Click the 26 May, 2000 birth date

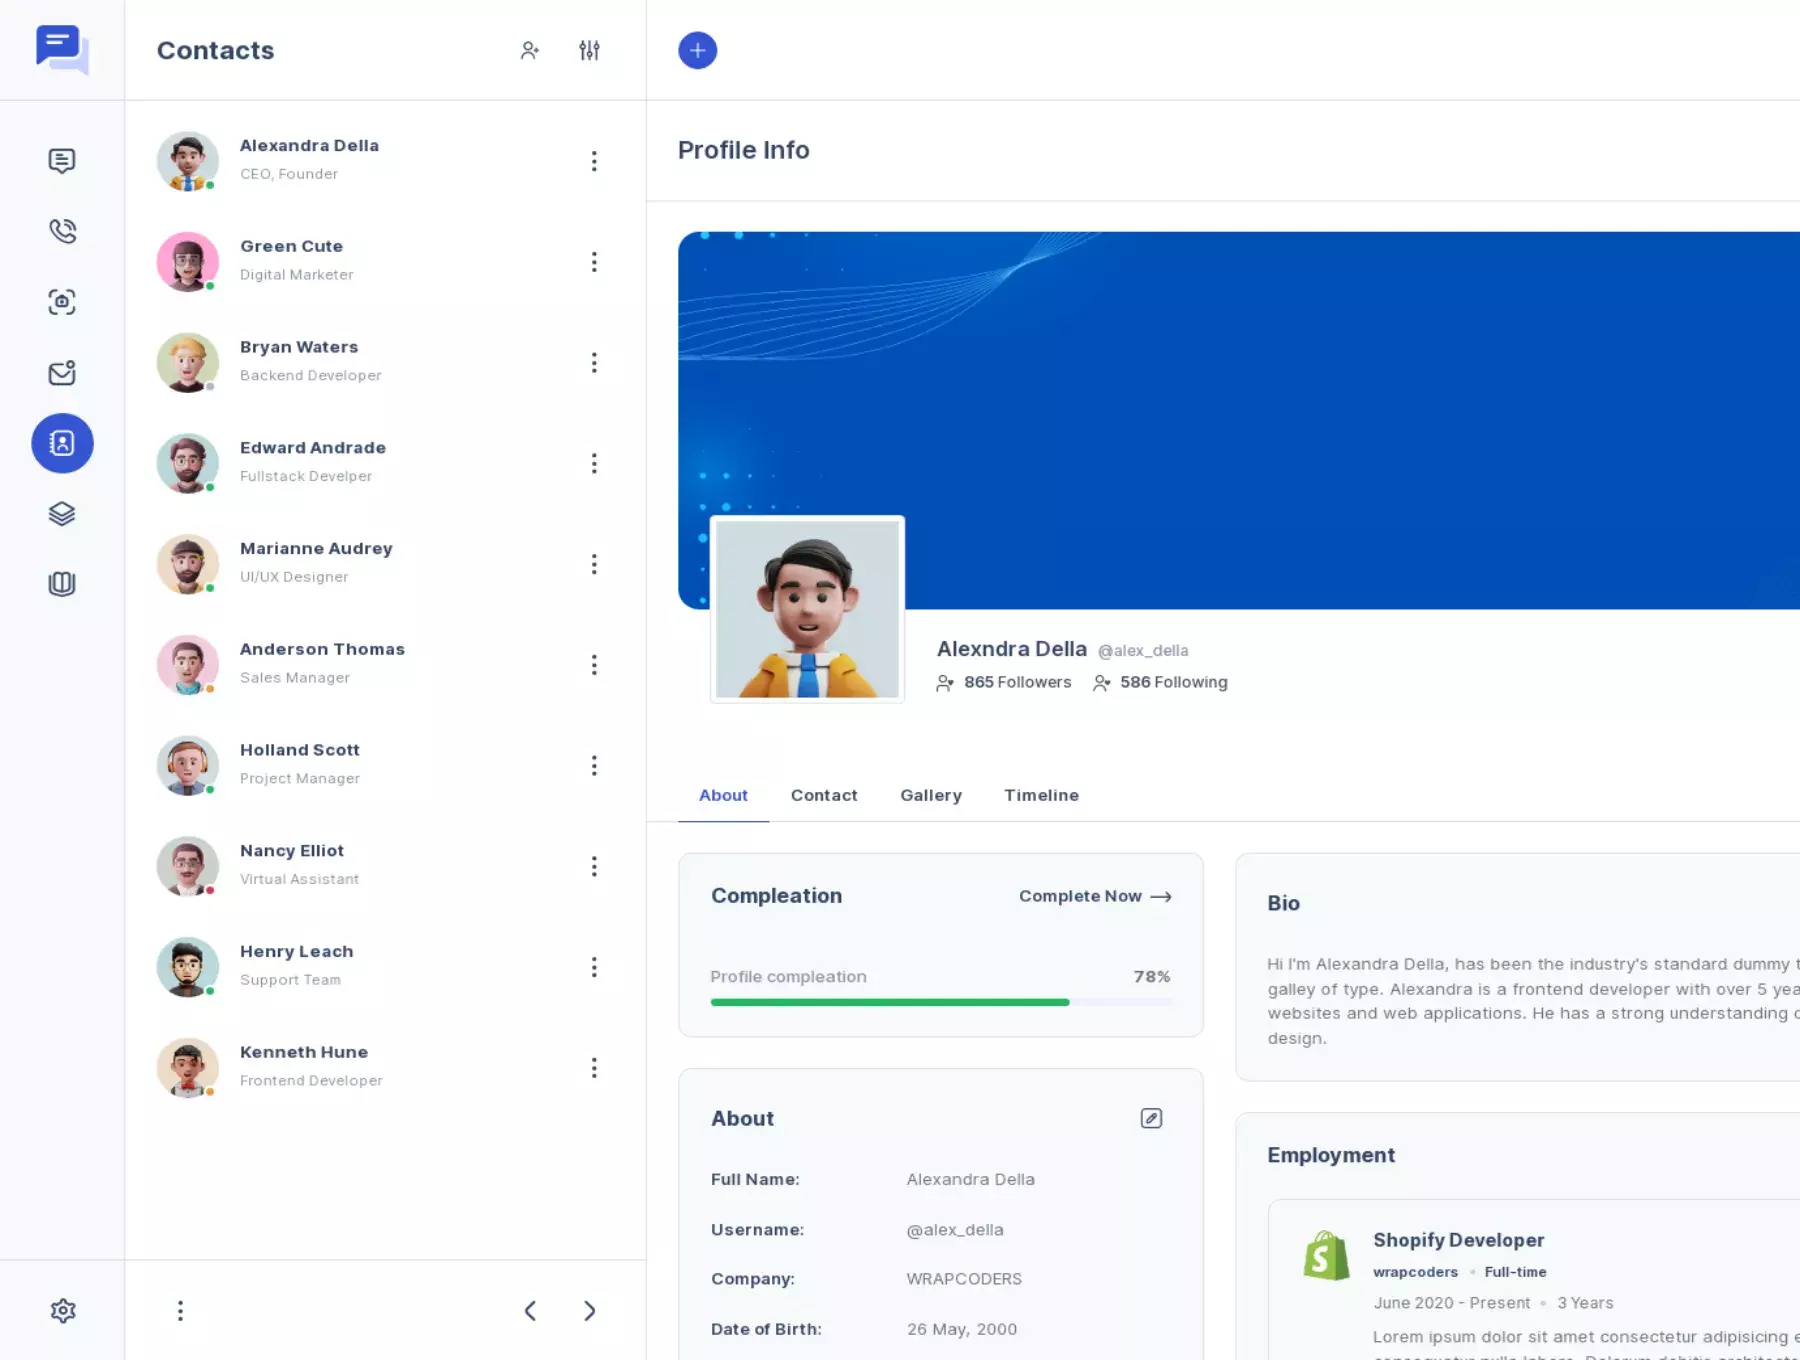[x=962, y=1329]
